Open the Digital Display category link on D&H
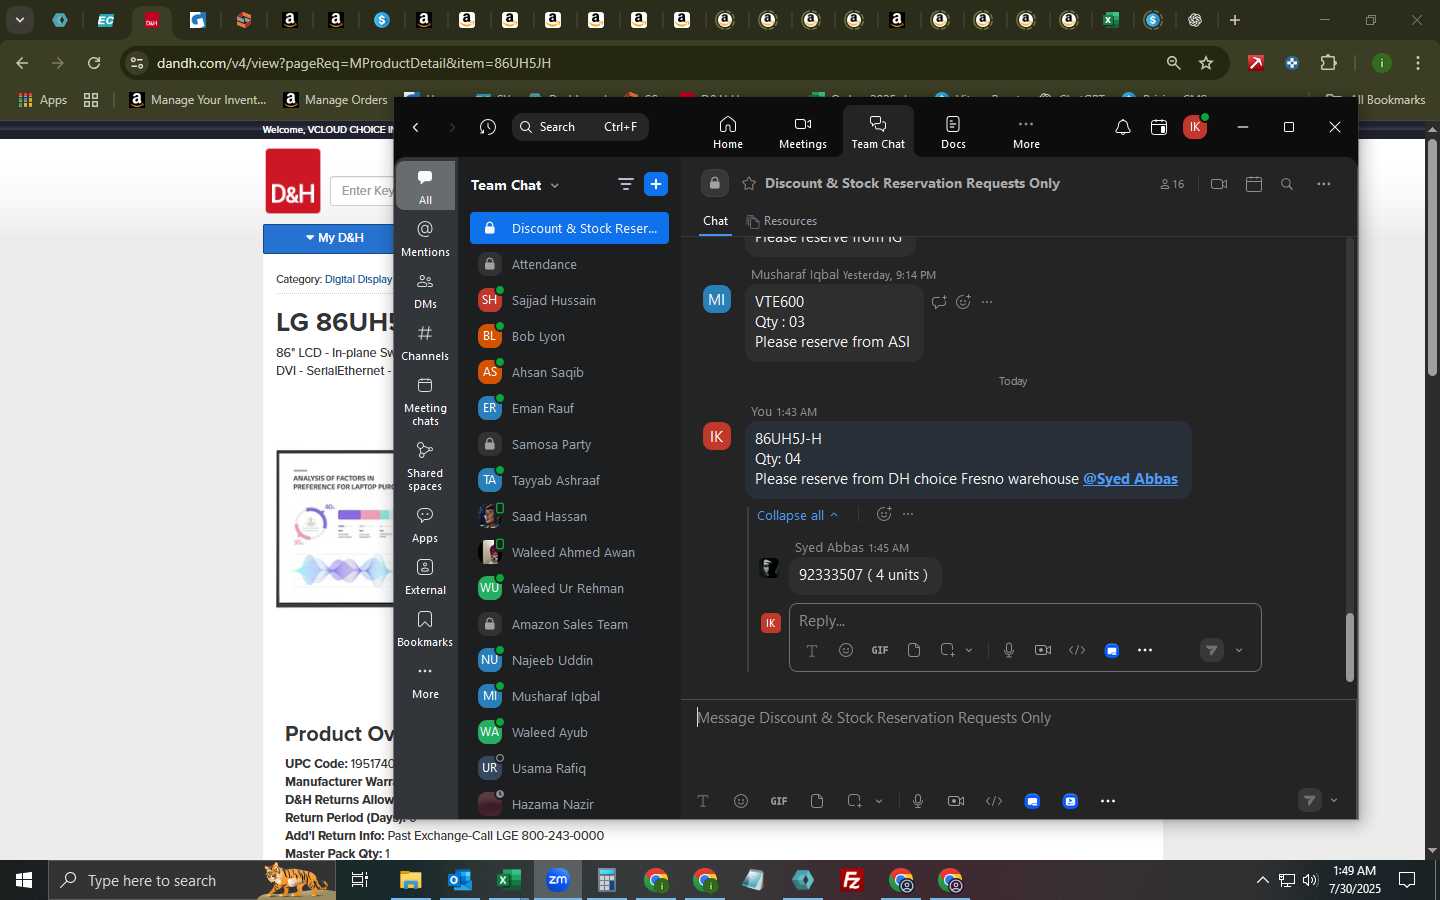 [x=358, y=279]
